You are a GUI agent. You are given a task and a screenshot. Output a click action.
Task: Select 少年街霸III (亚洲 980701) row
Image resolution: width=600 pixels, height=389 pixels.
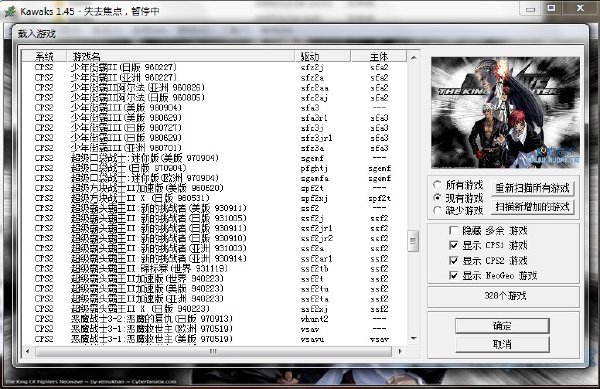coord(214,148)
